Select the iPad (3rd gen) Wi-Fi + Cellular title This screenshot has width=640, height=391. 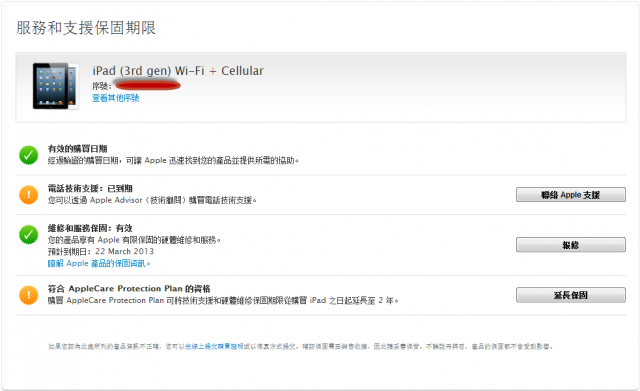click(178, 71)
